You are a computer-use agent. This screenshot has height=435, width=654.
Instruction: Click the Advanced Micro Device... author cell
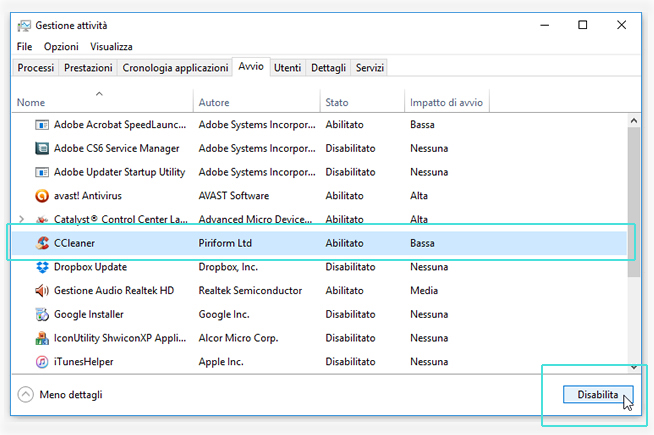click(255, 219)
